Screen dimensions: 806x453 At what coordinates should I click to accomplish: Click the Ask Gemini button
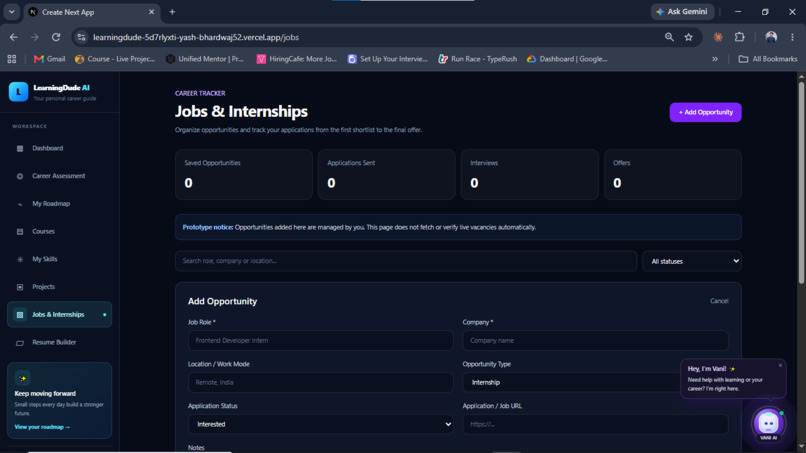coord(682,12)
